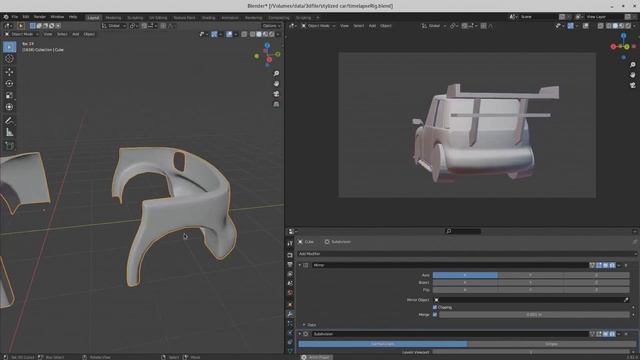Open Select menu in left viewport header
The width and height of the screenshot is (640, 360).
click(x=62, y=34)
